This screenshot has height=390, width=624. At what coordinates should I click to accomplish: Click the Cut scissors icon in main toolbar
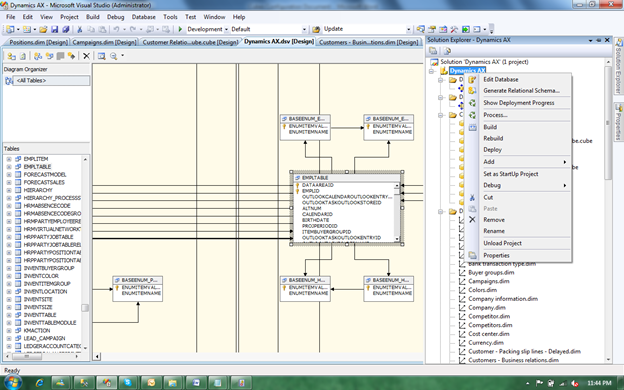pos(80,29)
